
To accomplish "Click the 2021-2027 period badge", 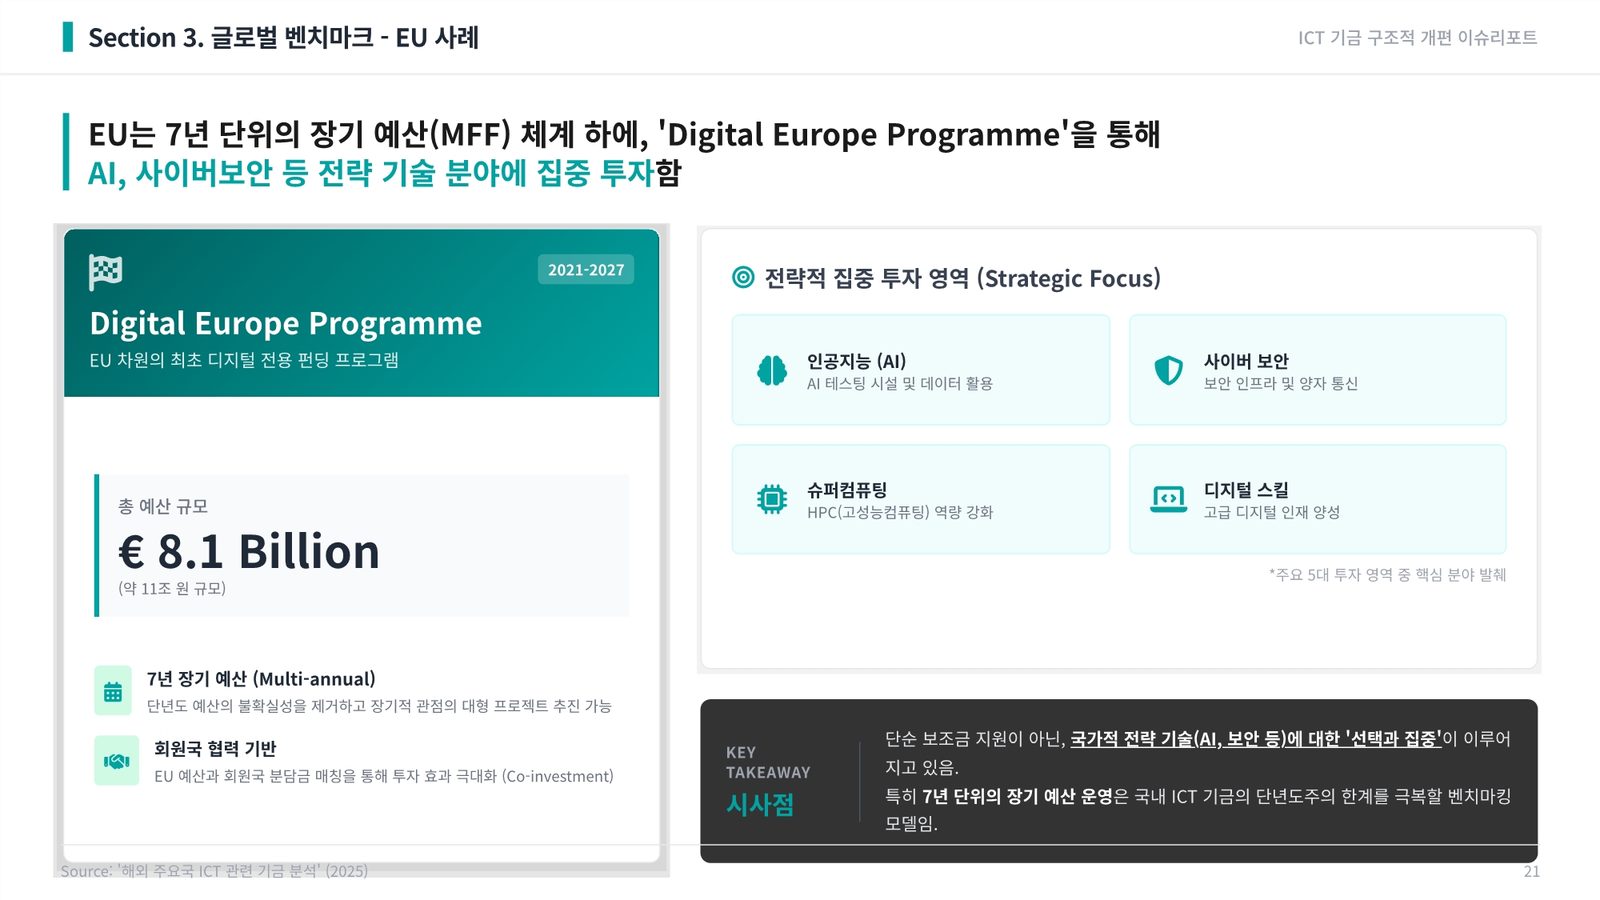I will pos(586,270).
